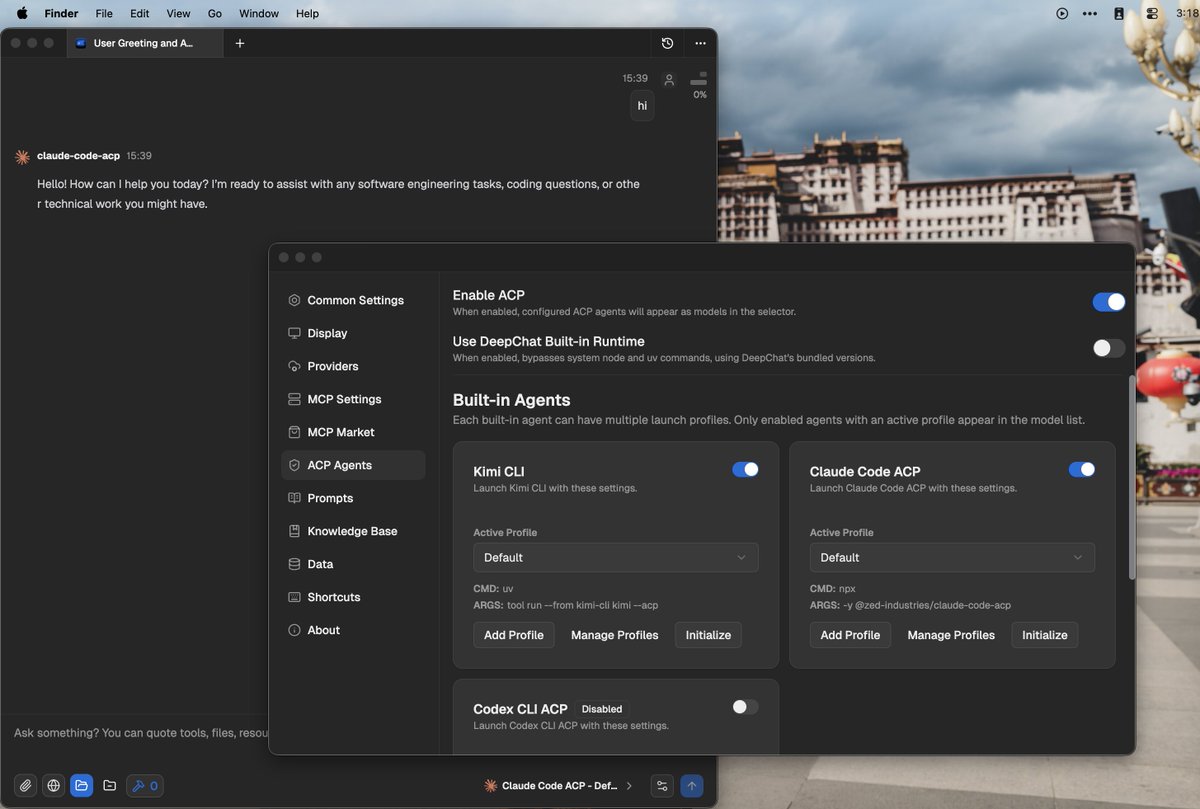Open Kimi CLI Active Profile dropdown
This screenshot has height=809, width=1200.
pos(616,557)
